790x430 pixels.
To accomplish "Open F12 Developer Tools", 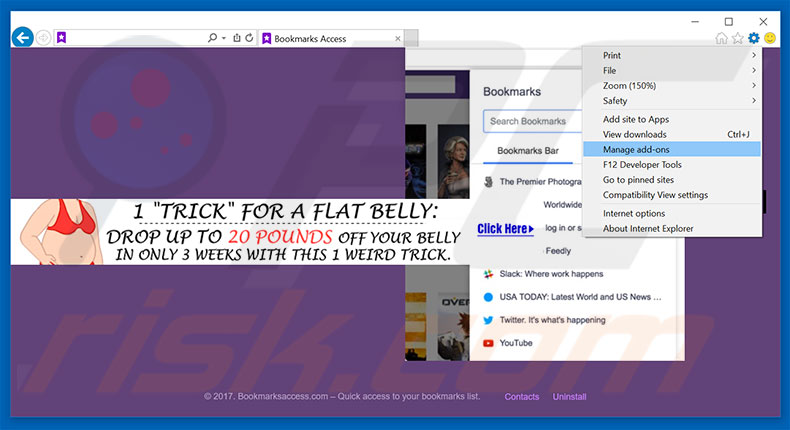I will [672, 164].
